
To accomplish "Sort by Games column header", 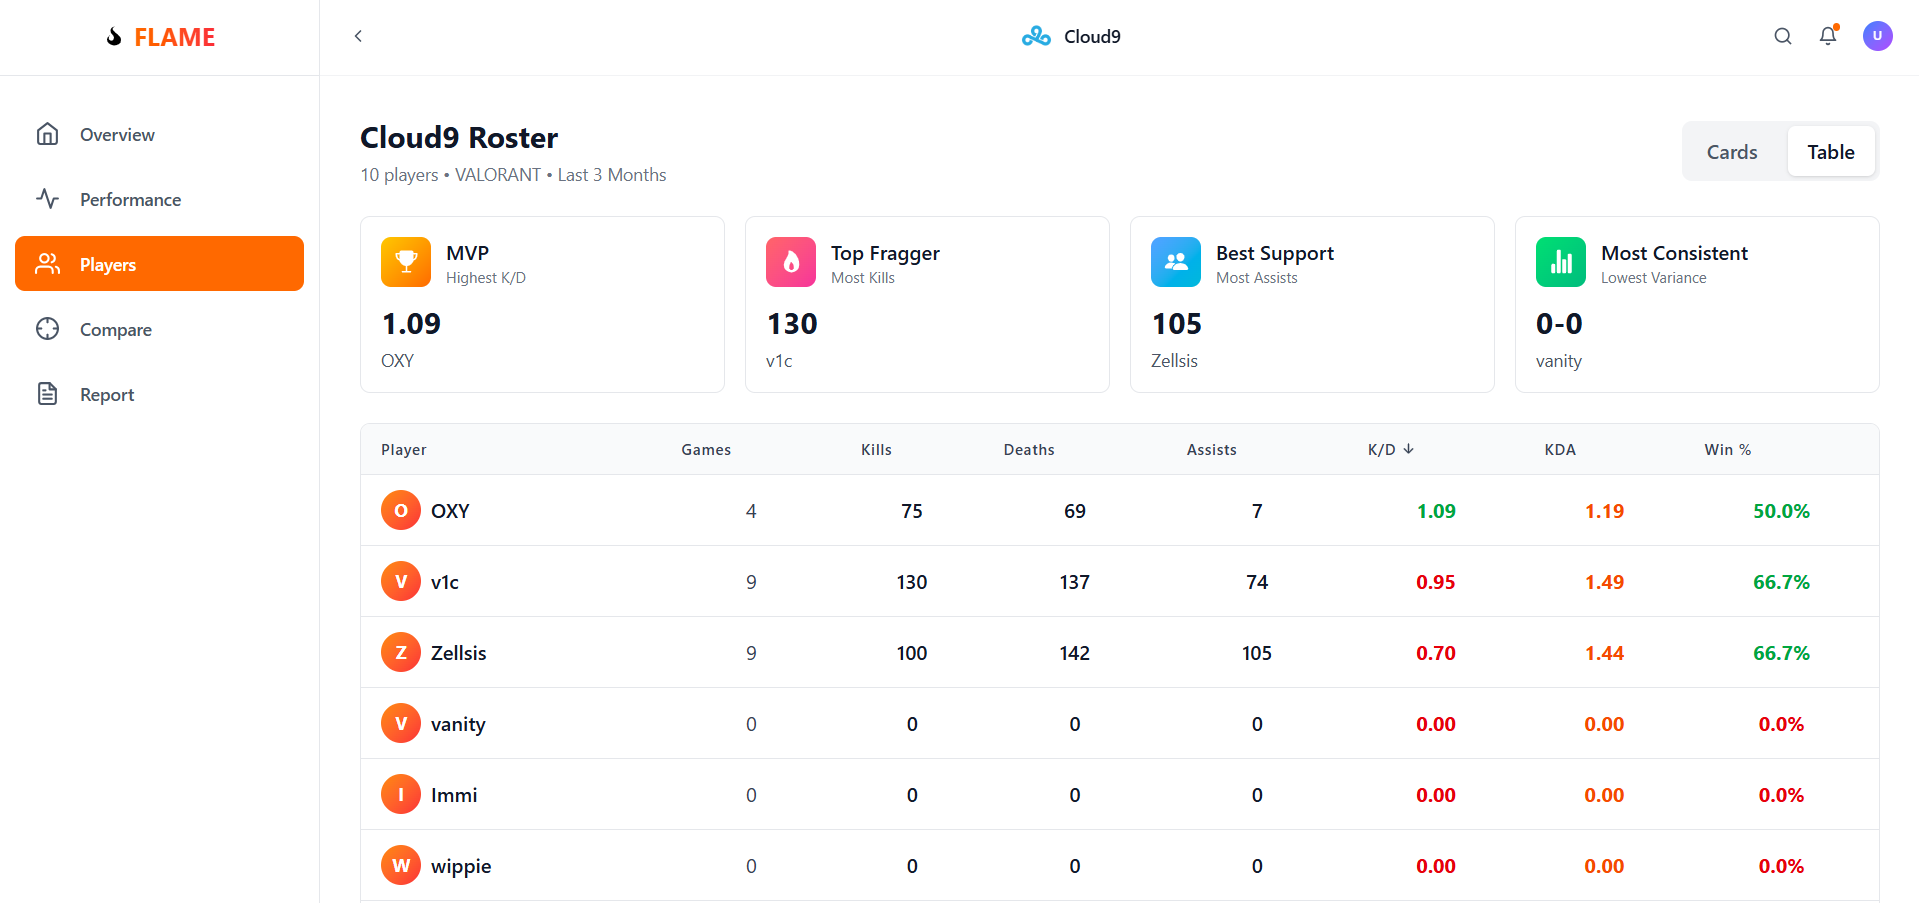I will click(706, 450).
